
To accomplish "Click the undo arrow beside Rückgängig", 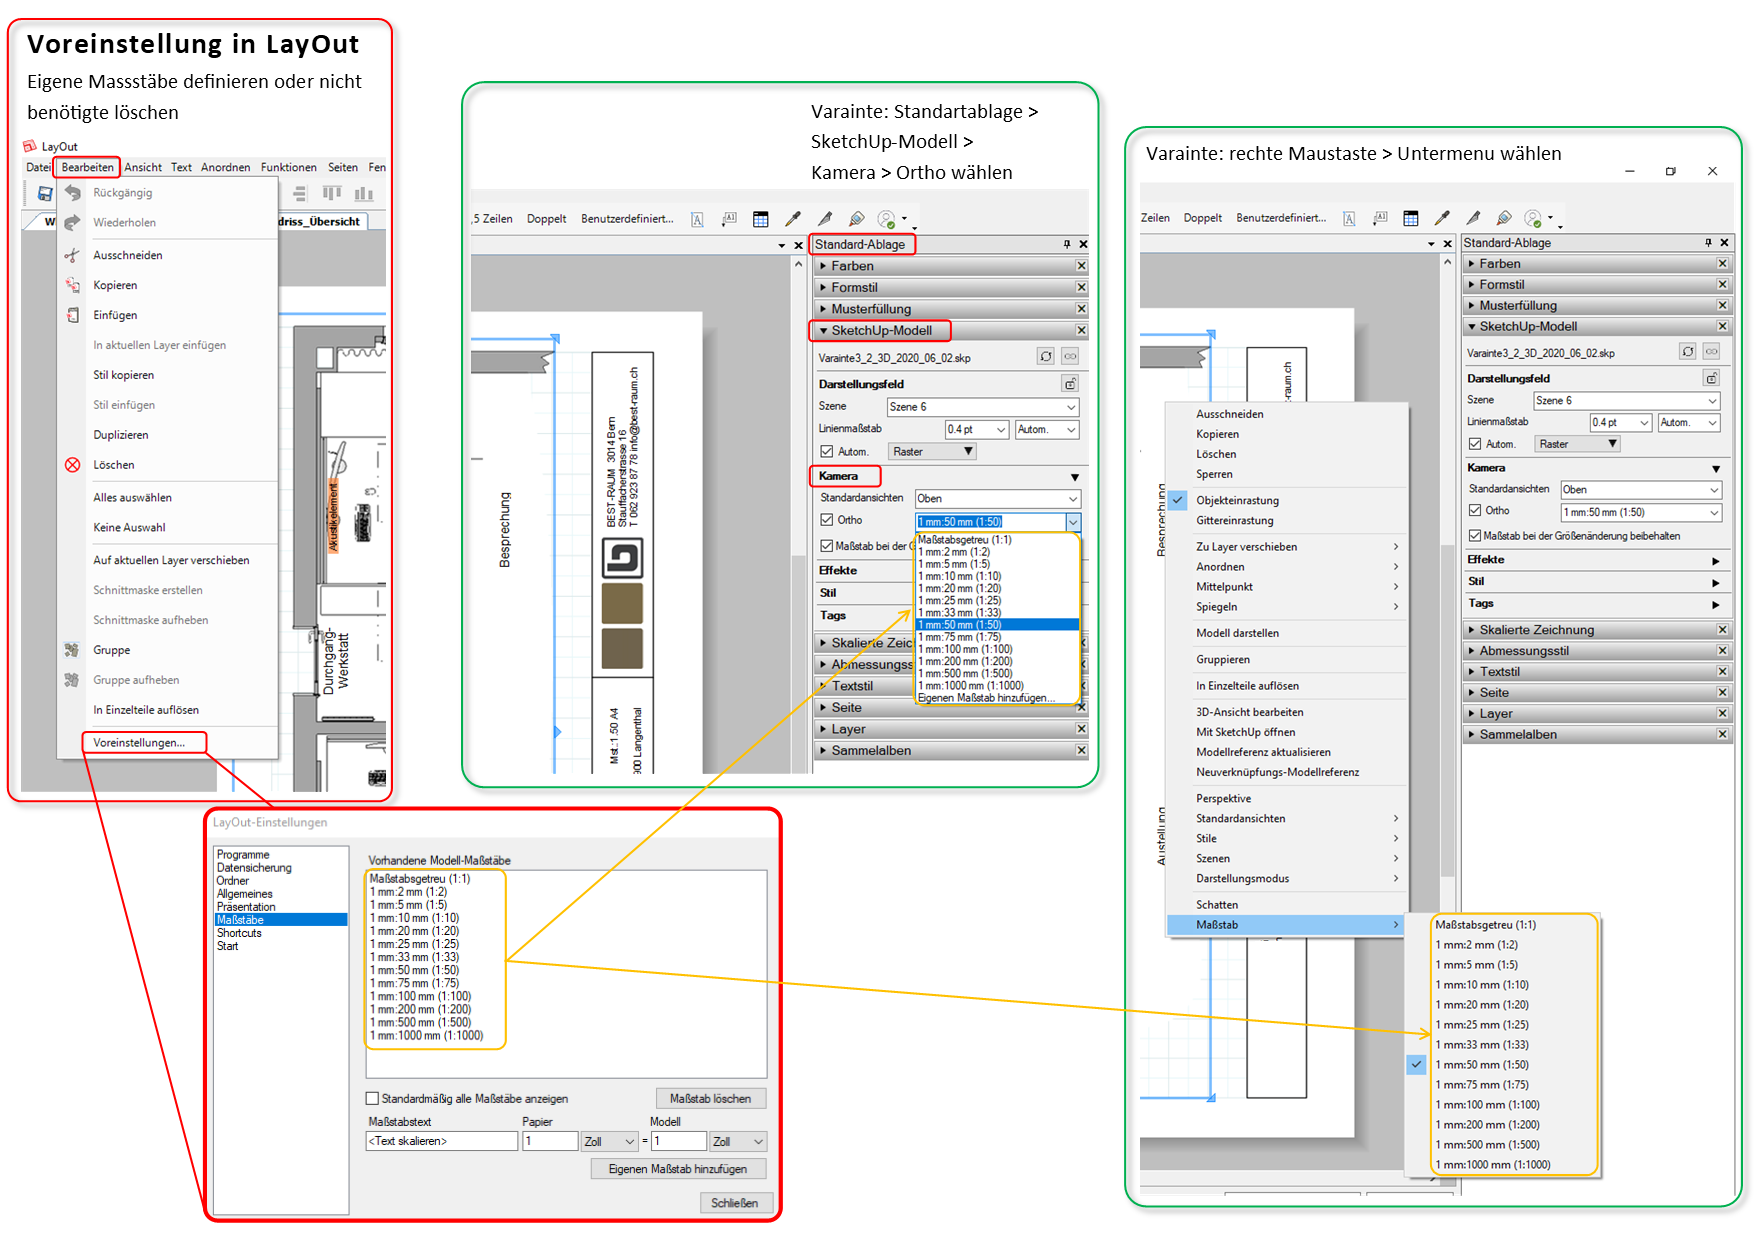I will coord(72,193).
